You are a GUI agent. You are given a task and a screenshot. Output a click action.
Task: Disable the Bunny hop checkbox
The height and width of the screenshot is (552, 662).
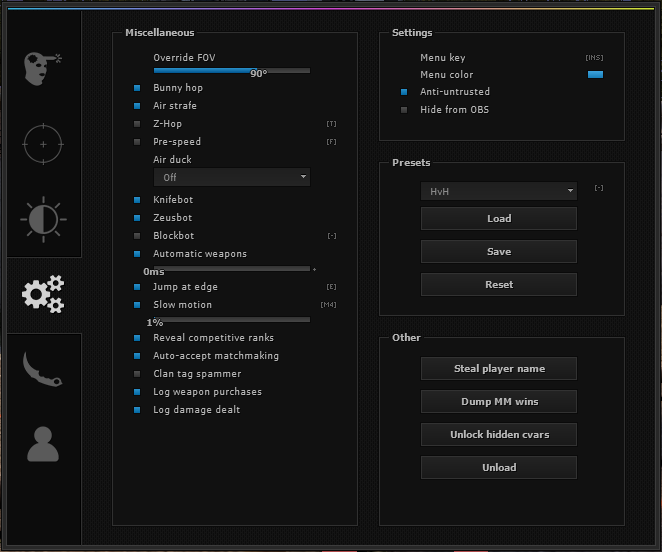tap(137, 88)
